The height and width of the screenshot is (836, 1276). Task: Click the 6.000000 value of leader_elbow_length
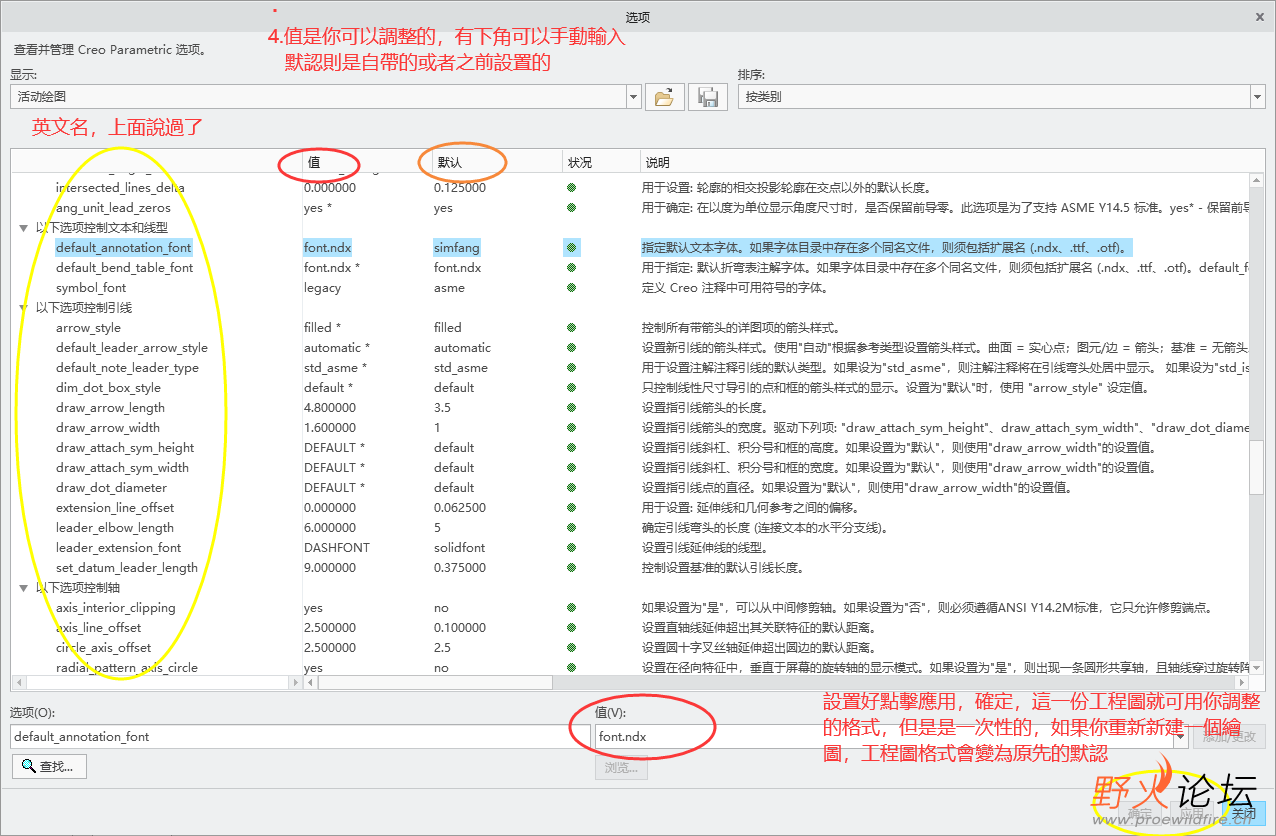(x=330, y=528)
